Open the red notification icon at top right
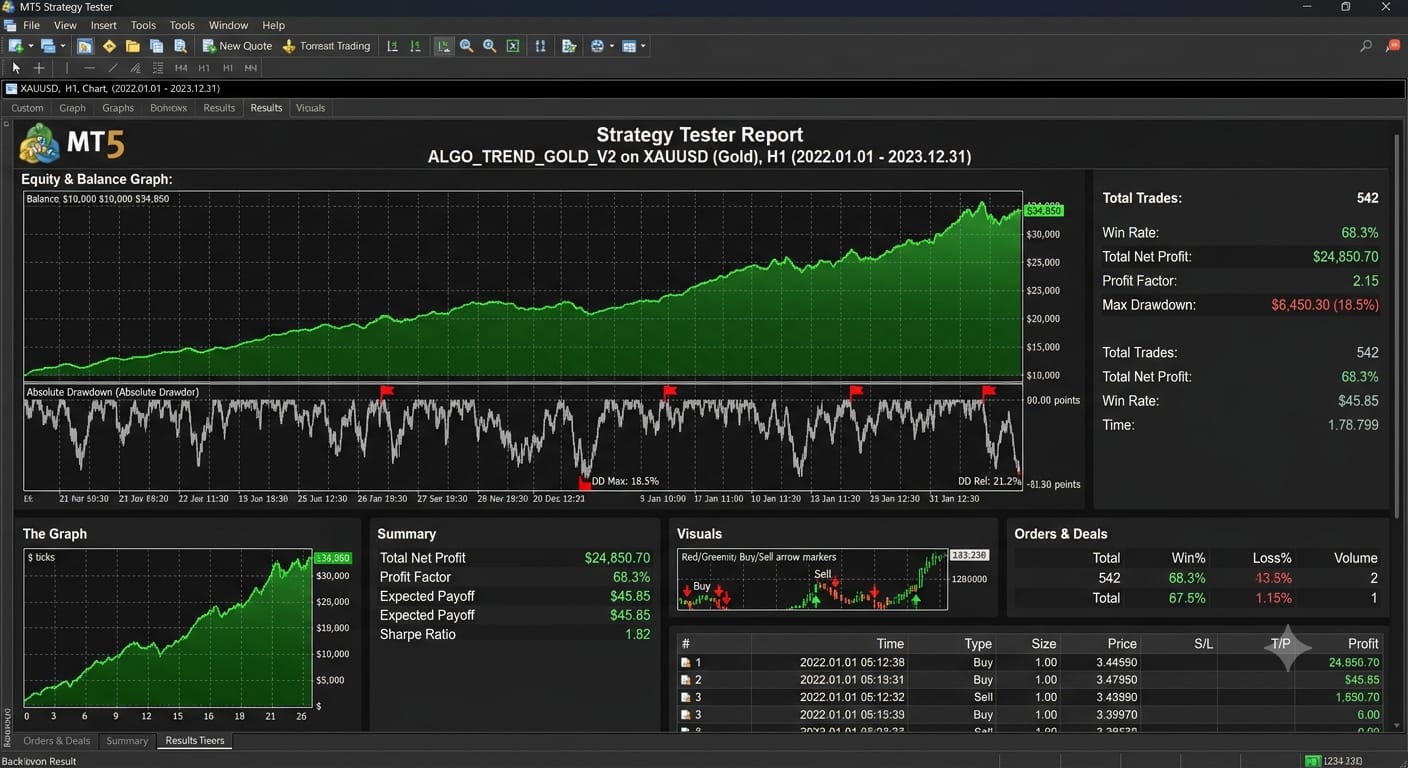 (x=1394, y=46)
